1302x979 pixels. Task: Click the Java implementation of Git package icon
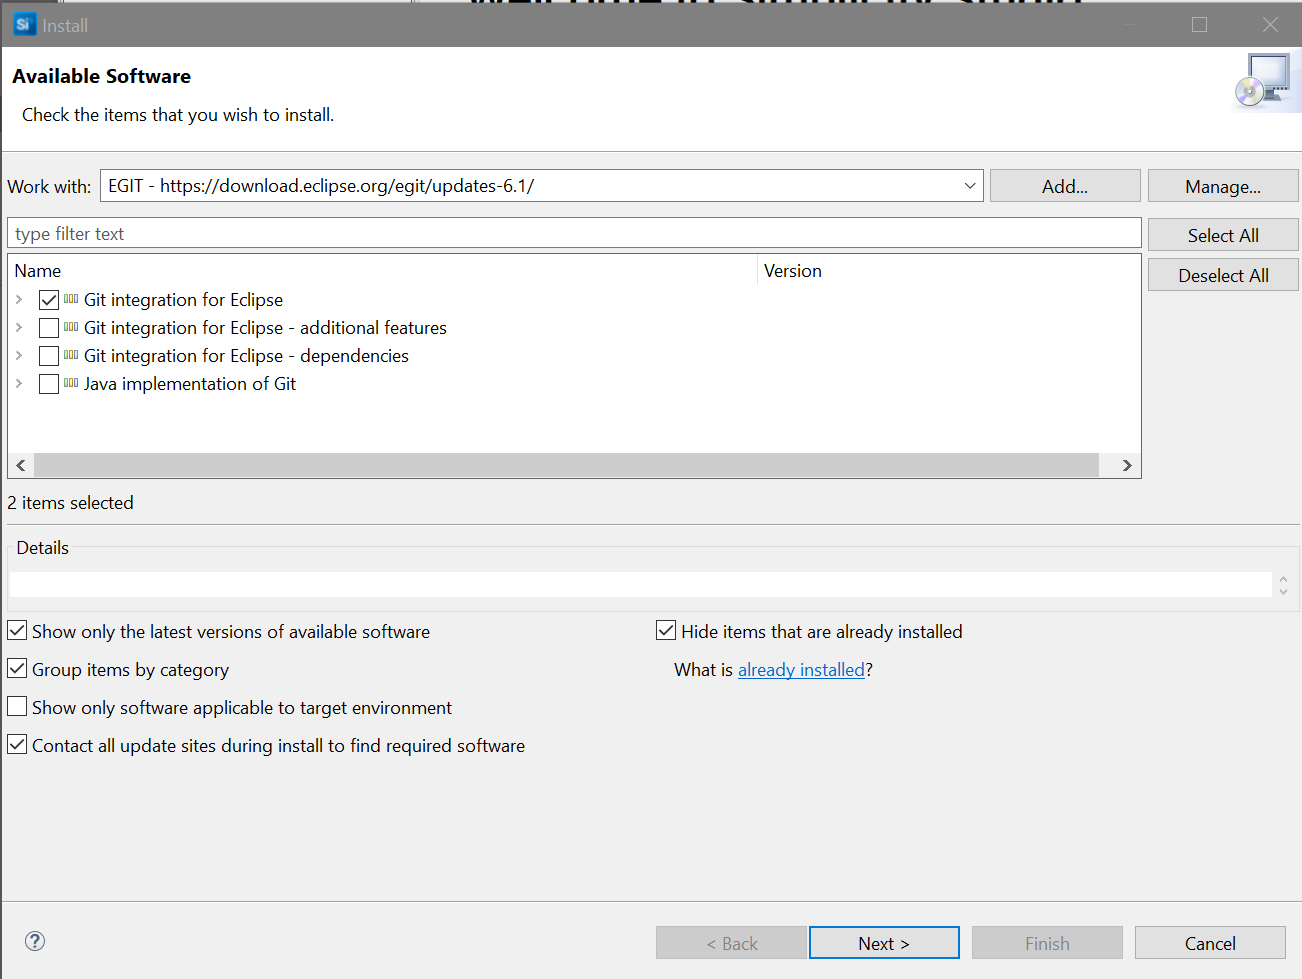pyautogui.click(x=70, y=383)
